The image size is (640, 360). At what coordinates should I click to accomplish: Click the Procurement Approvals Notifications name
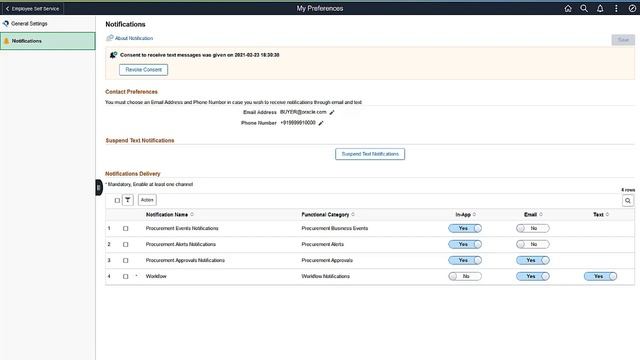click(x=185, y=260)
